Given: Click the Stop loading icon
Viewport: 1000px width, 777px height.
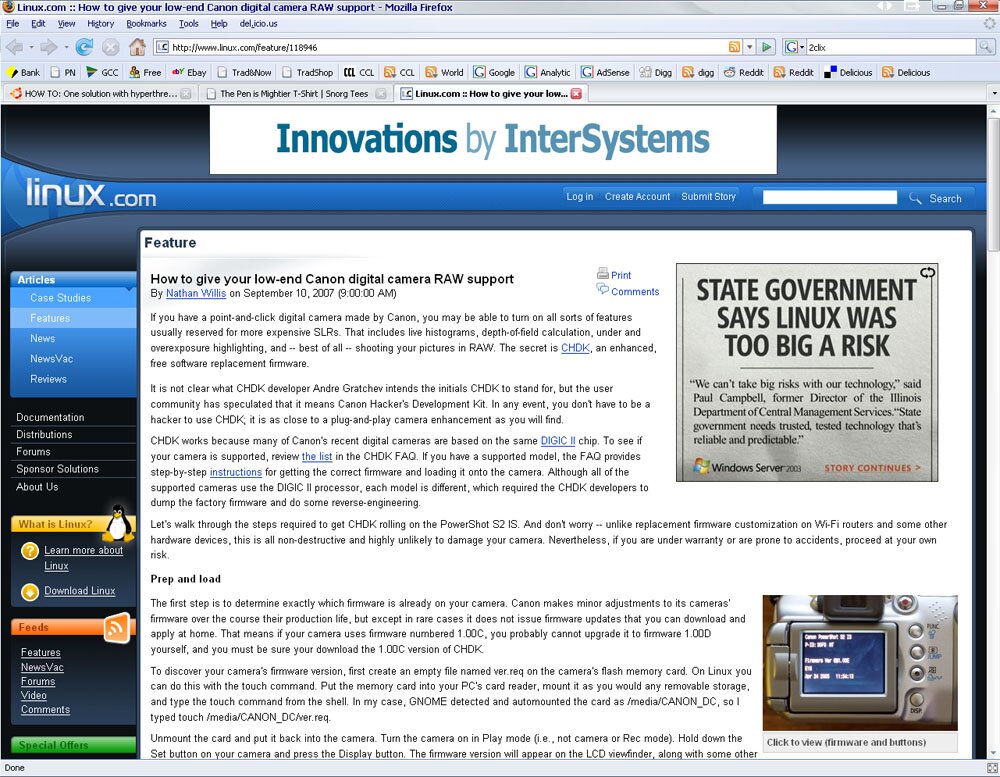Looking at the screenshot, I should point(111,47).
